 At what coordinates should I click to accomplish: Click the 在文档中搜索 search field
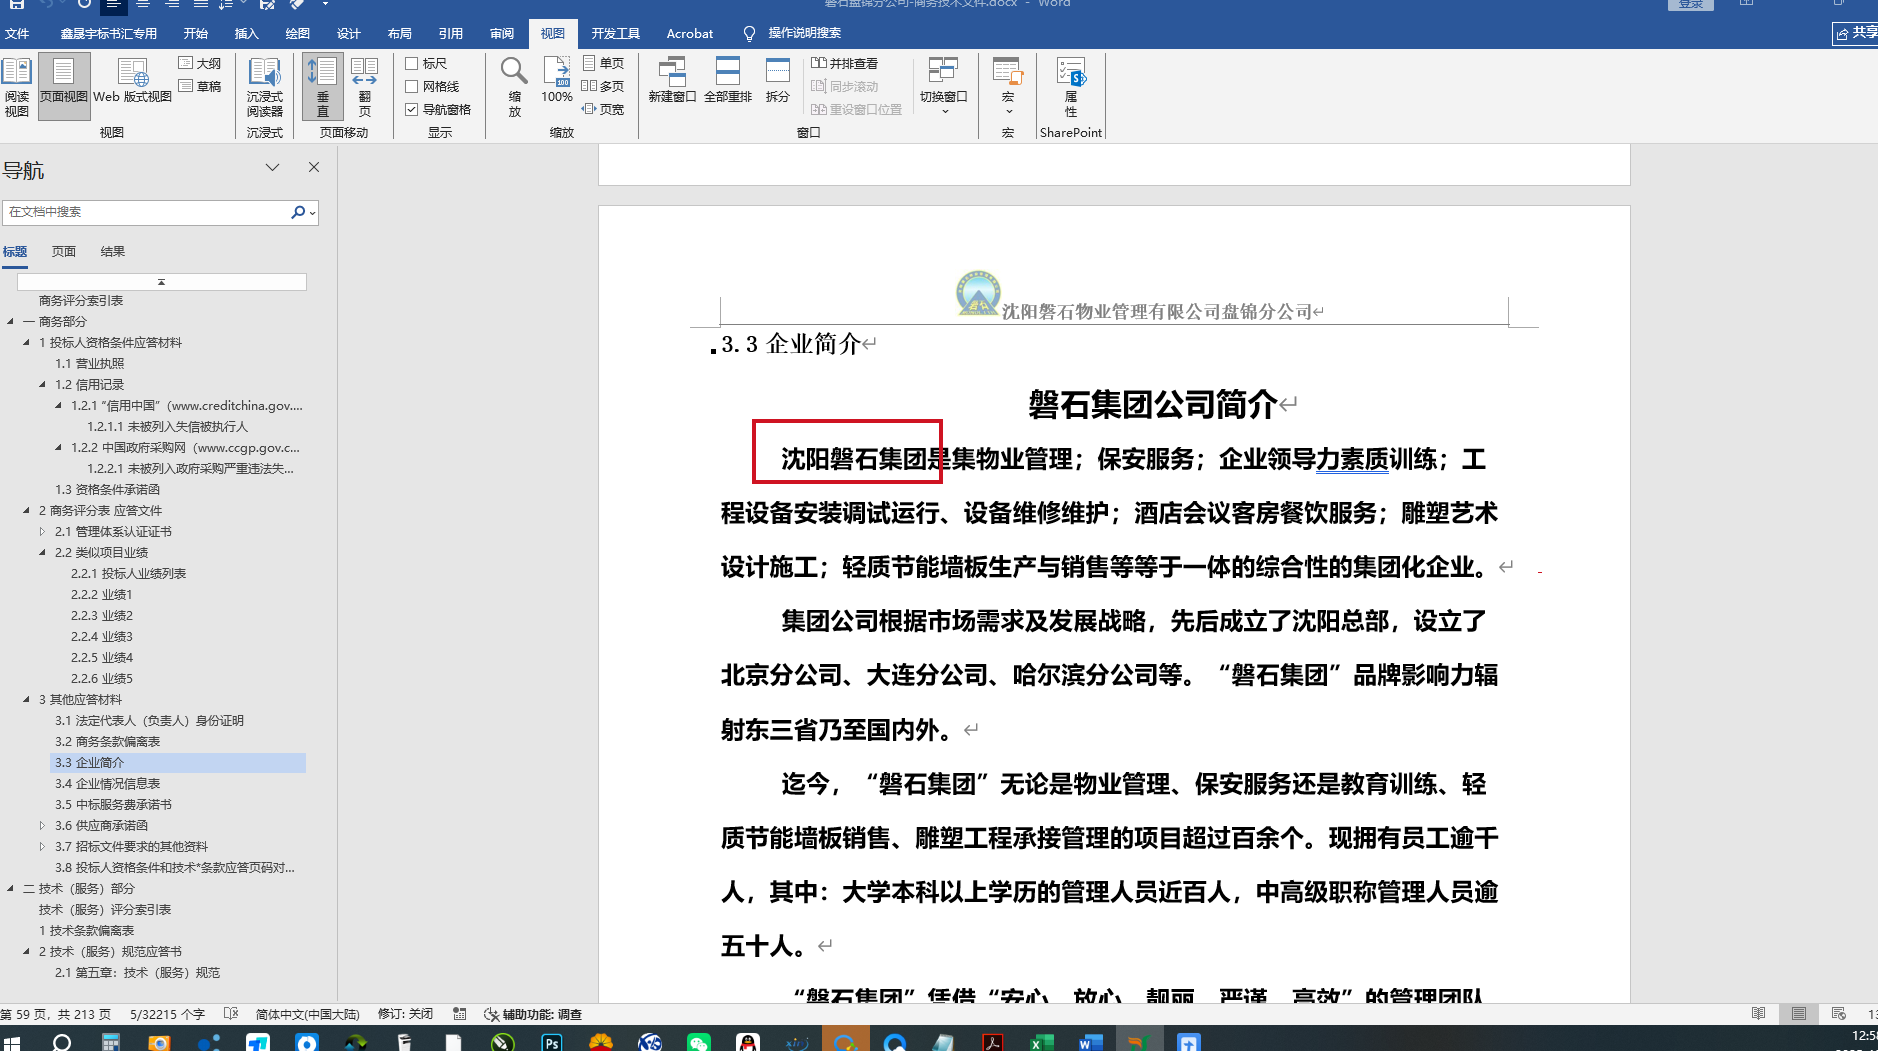pos(146,212)
